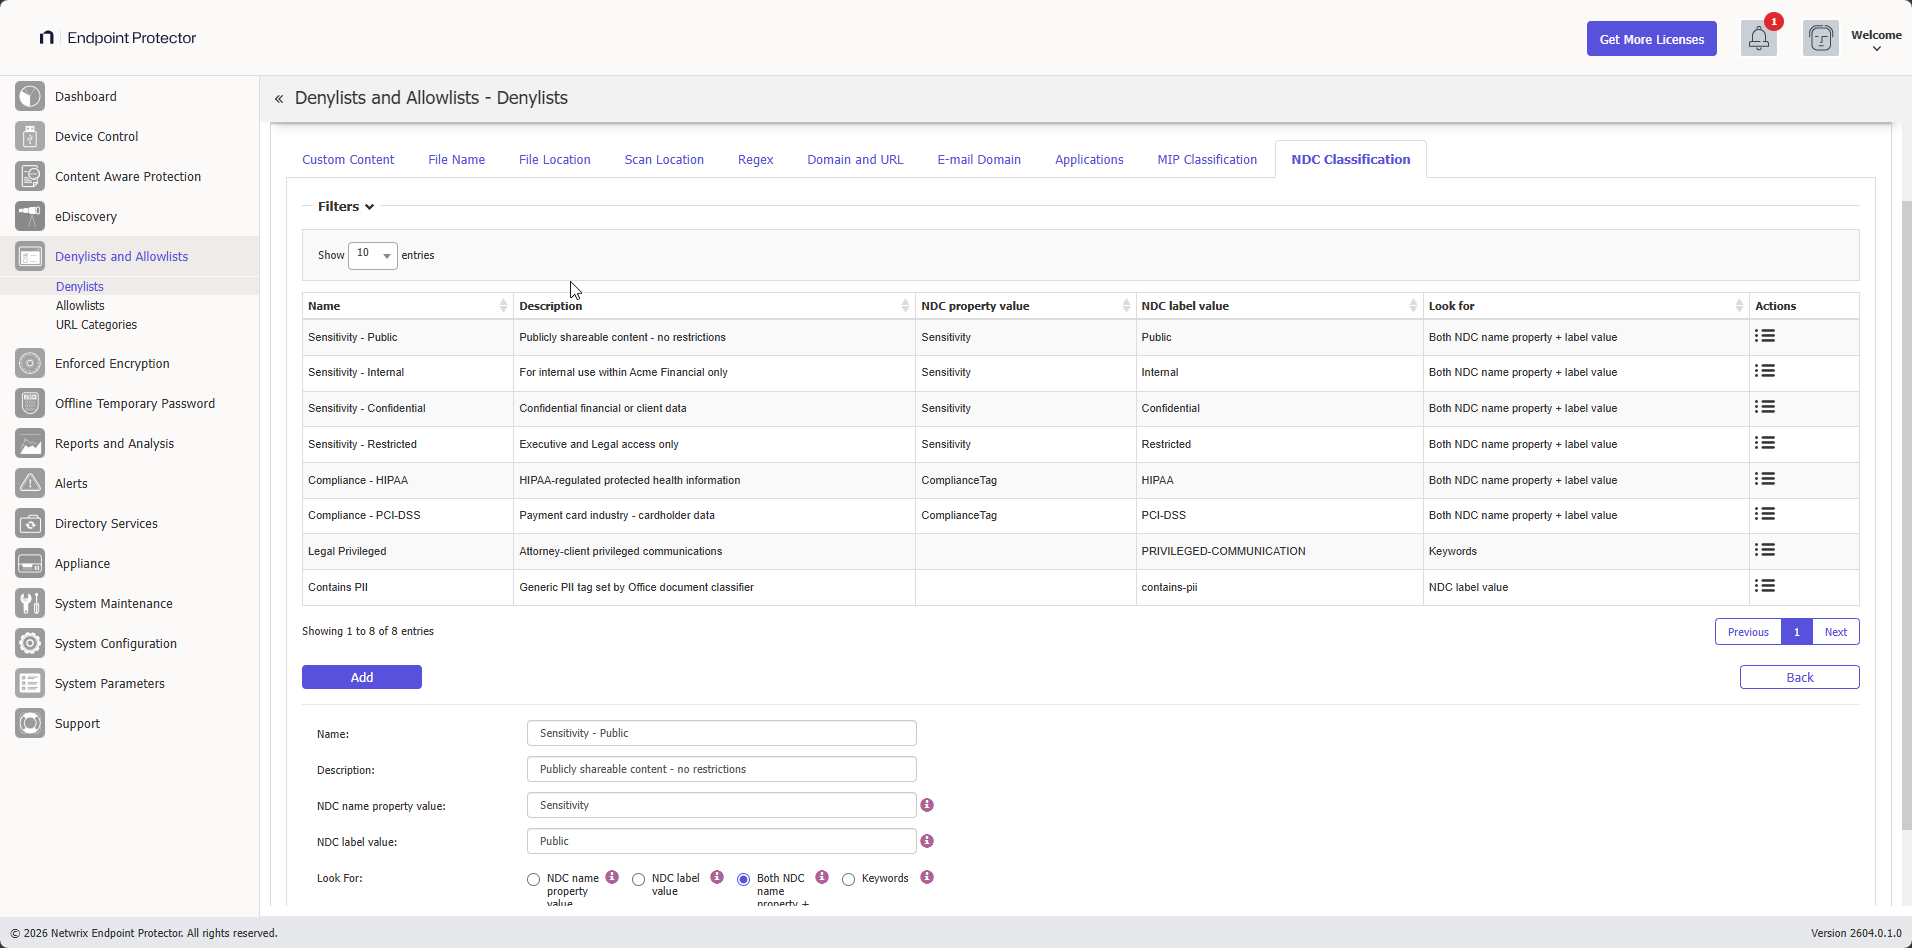
Task: Open the Domain and URL tab
Action: coord(855,160)
